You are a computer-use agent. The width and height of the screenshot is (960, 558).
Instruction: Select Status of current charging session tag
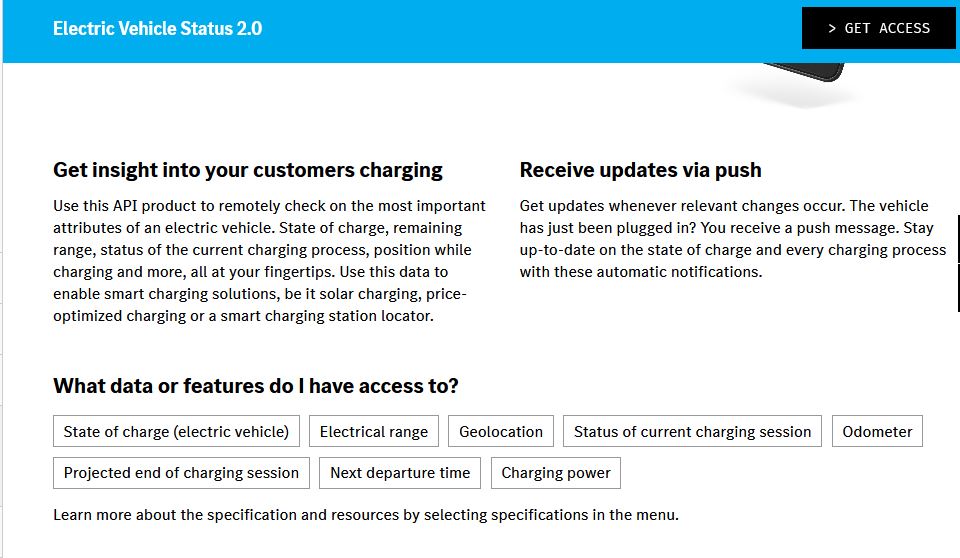coord(692,432)
